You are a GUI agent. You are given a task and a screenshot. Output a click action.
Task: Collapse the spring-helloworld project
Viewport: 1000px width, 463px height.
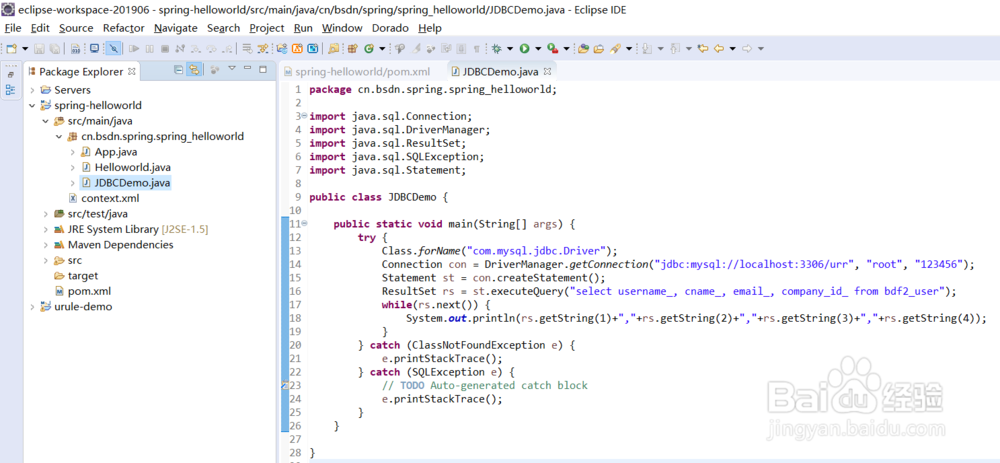click(x=31, y=105)
